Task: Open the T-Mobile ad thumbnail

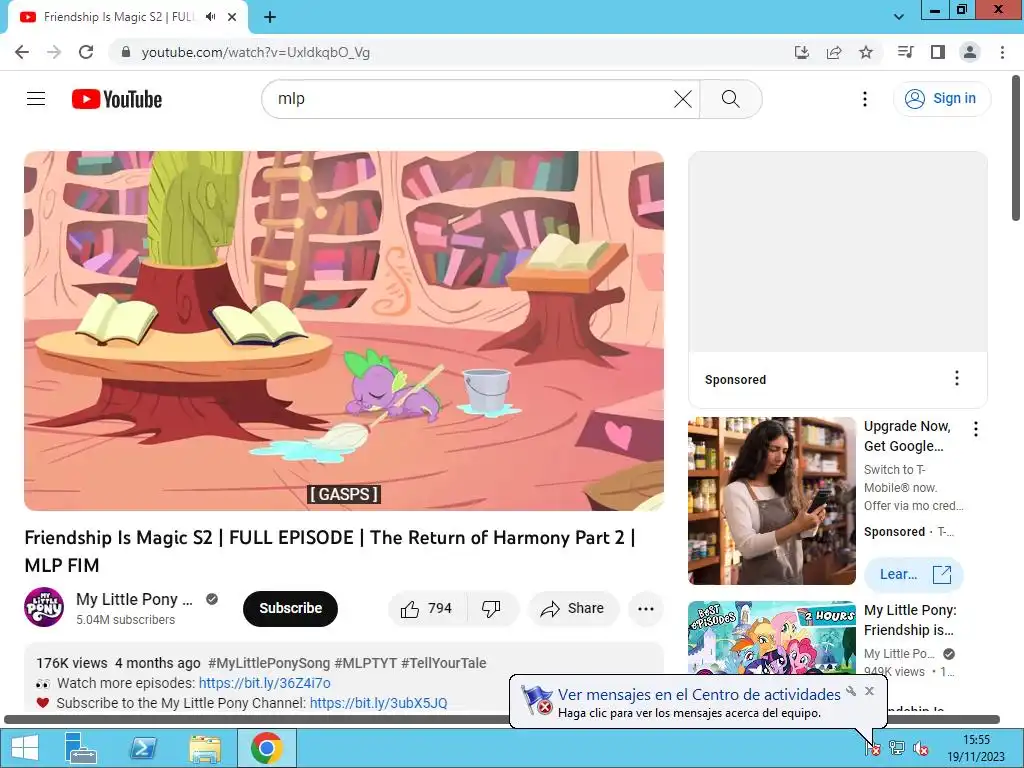Action: coord(772,501)
